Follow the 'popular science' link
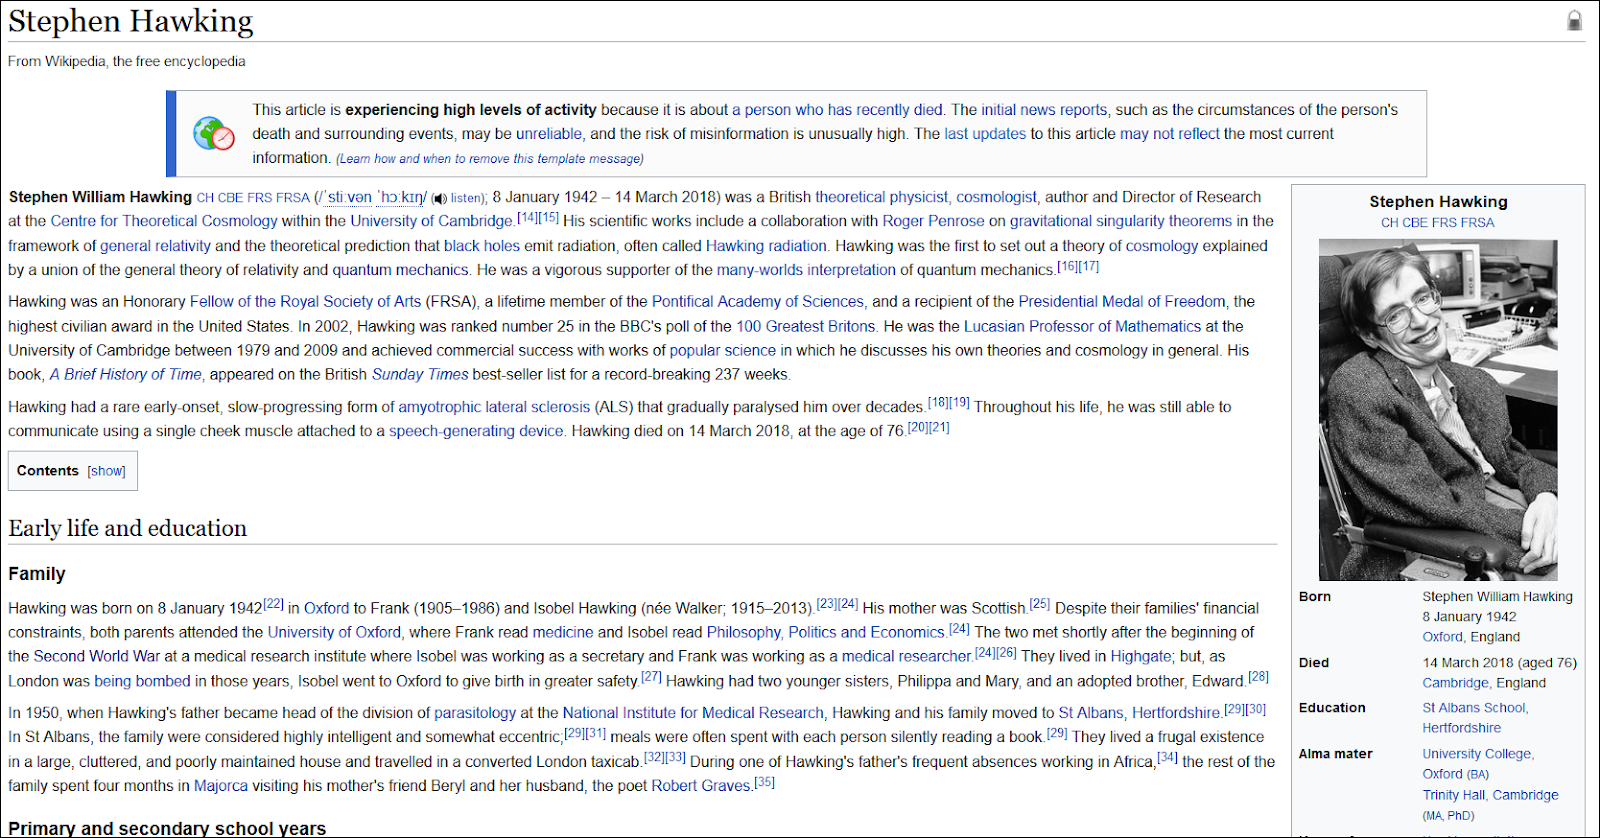1600x838 pixels. [722, 351]
